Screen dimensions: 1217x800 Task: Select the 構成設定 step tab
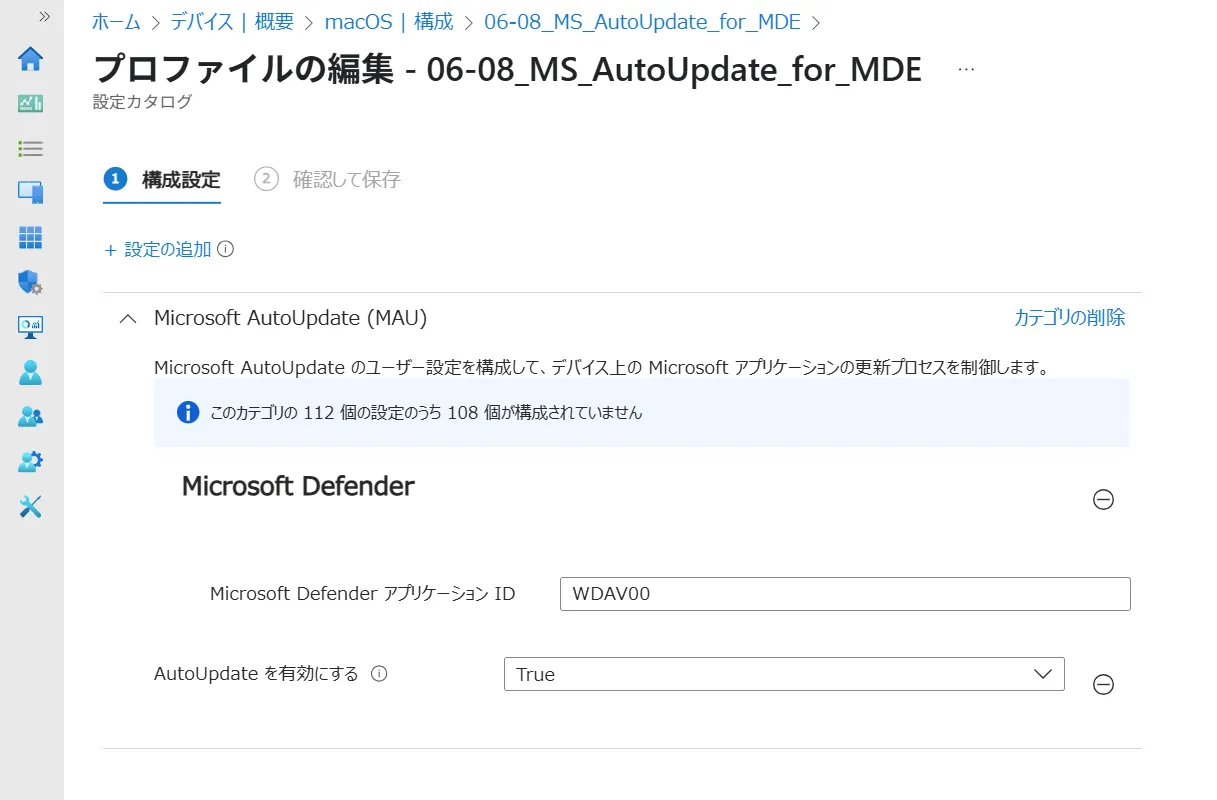162,180
